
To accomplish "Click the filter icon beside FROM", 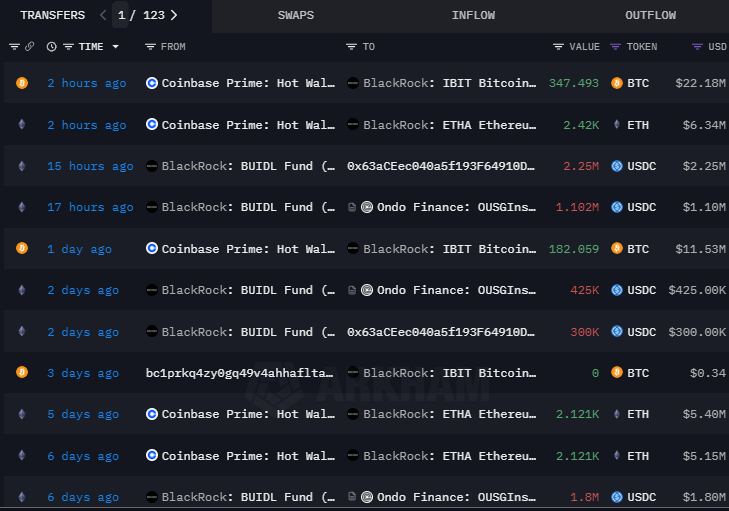I will (x=150, y=47).
